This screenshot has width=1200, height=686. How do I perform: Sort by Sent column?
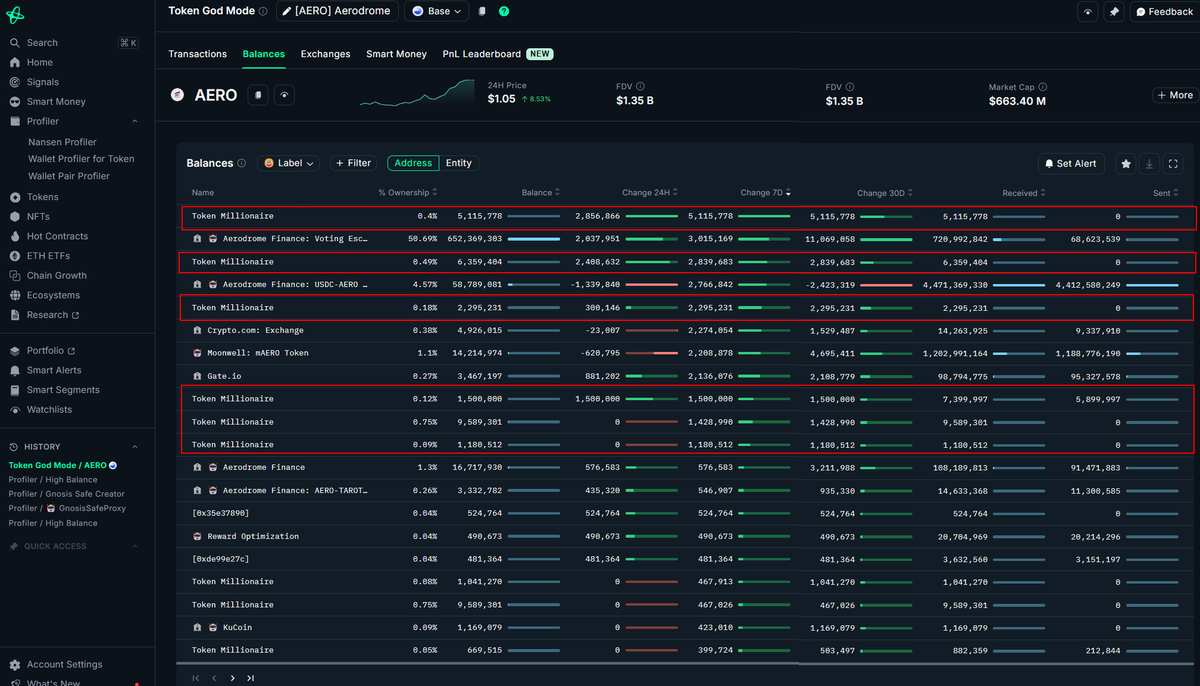(1165, 192)
